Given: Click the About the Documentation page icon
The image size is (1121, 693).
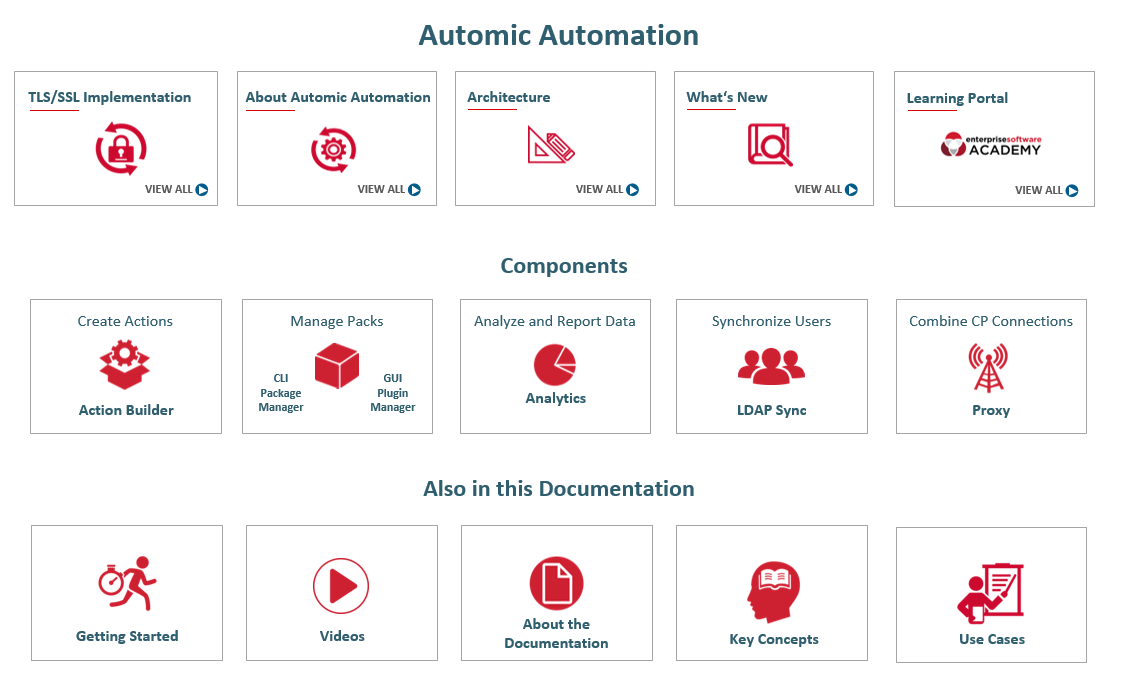Looking at the screenshot, I should tap(556, 581).
